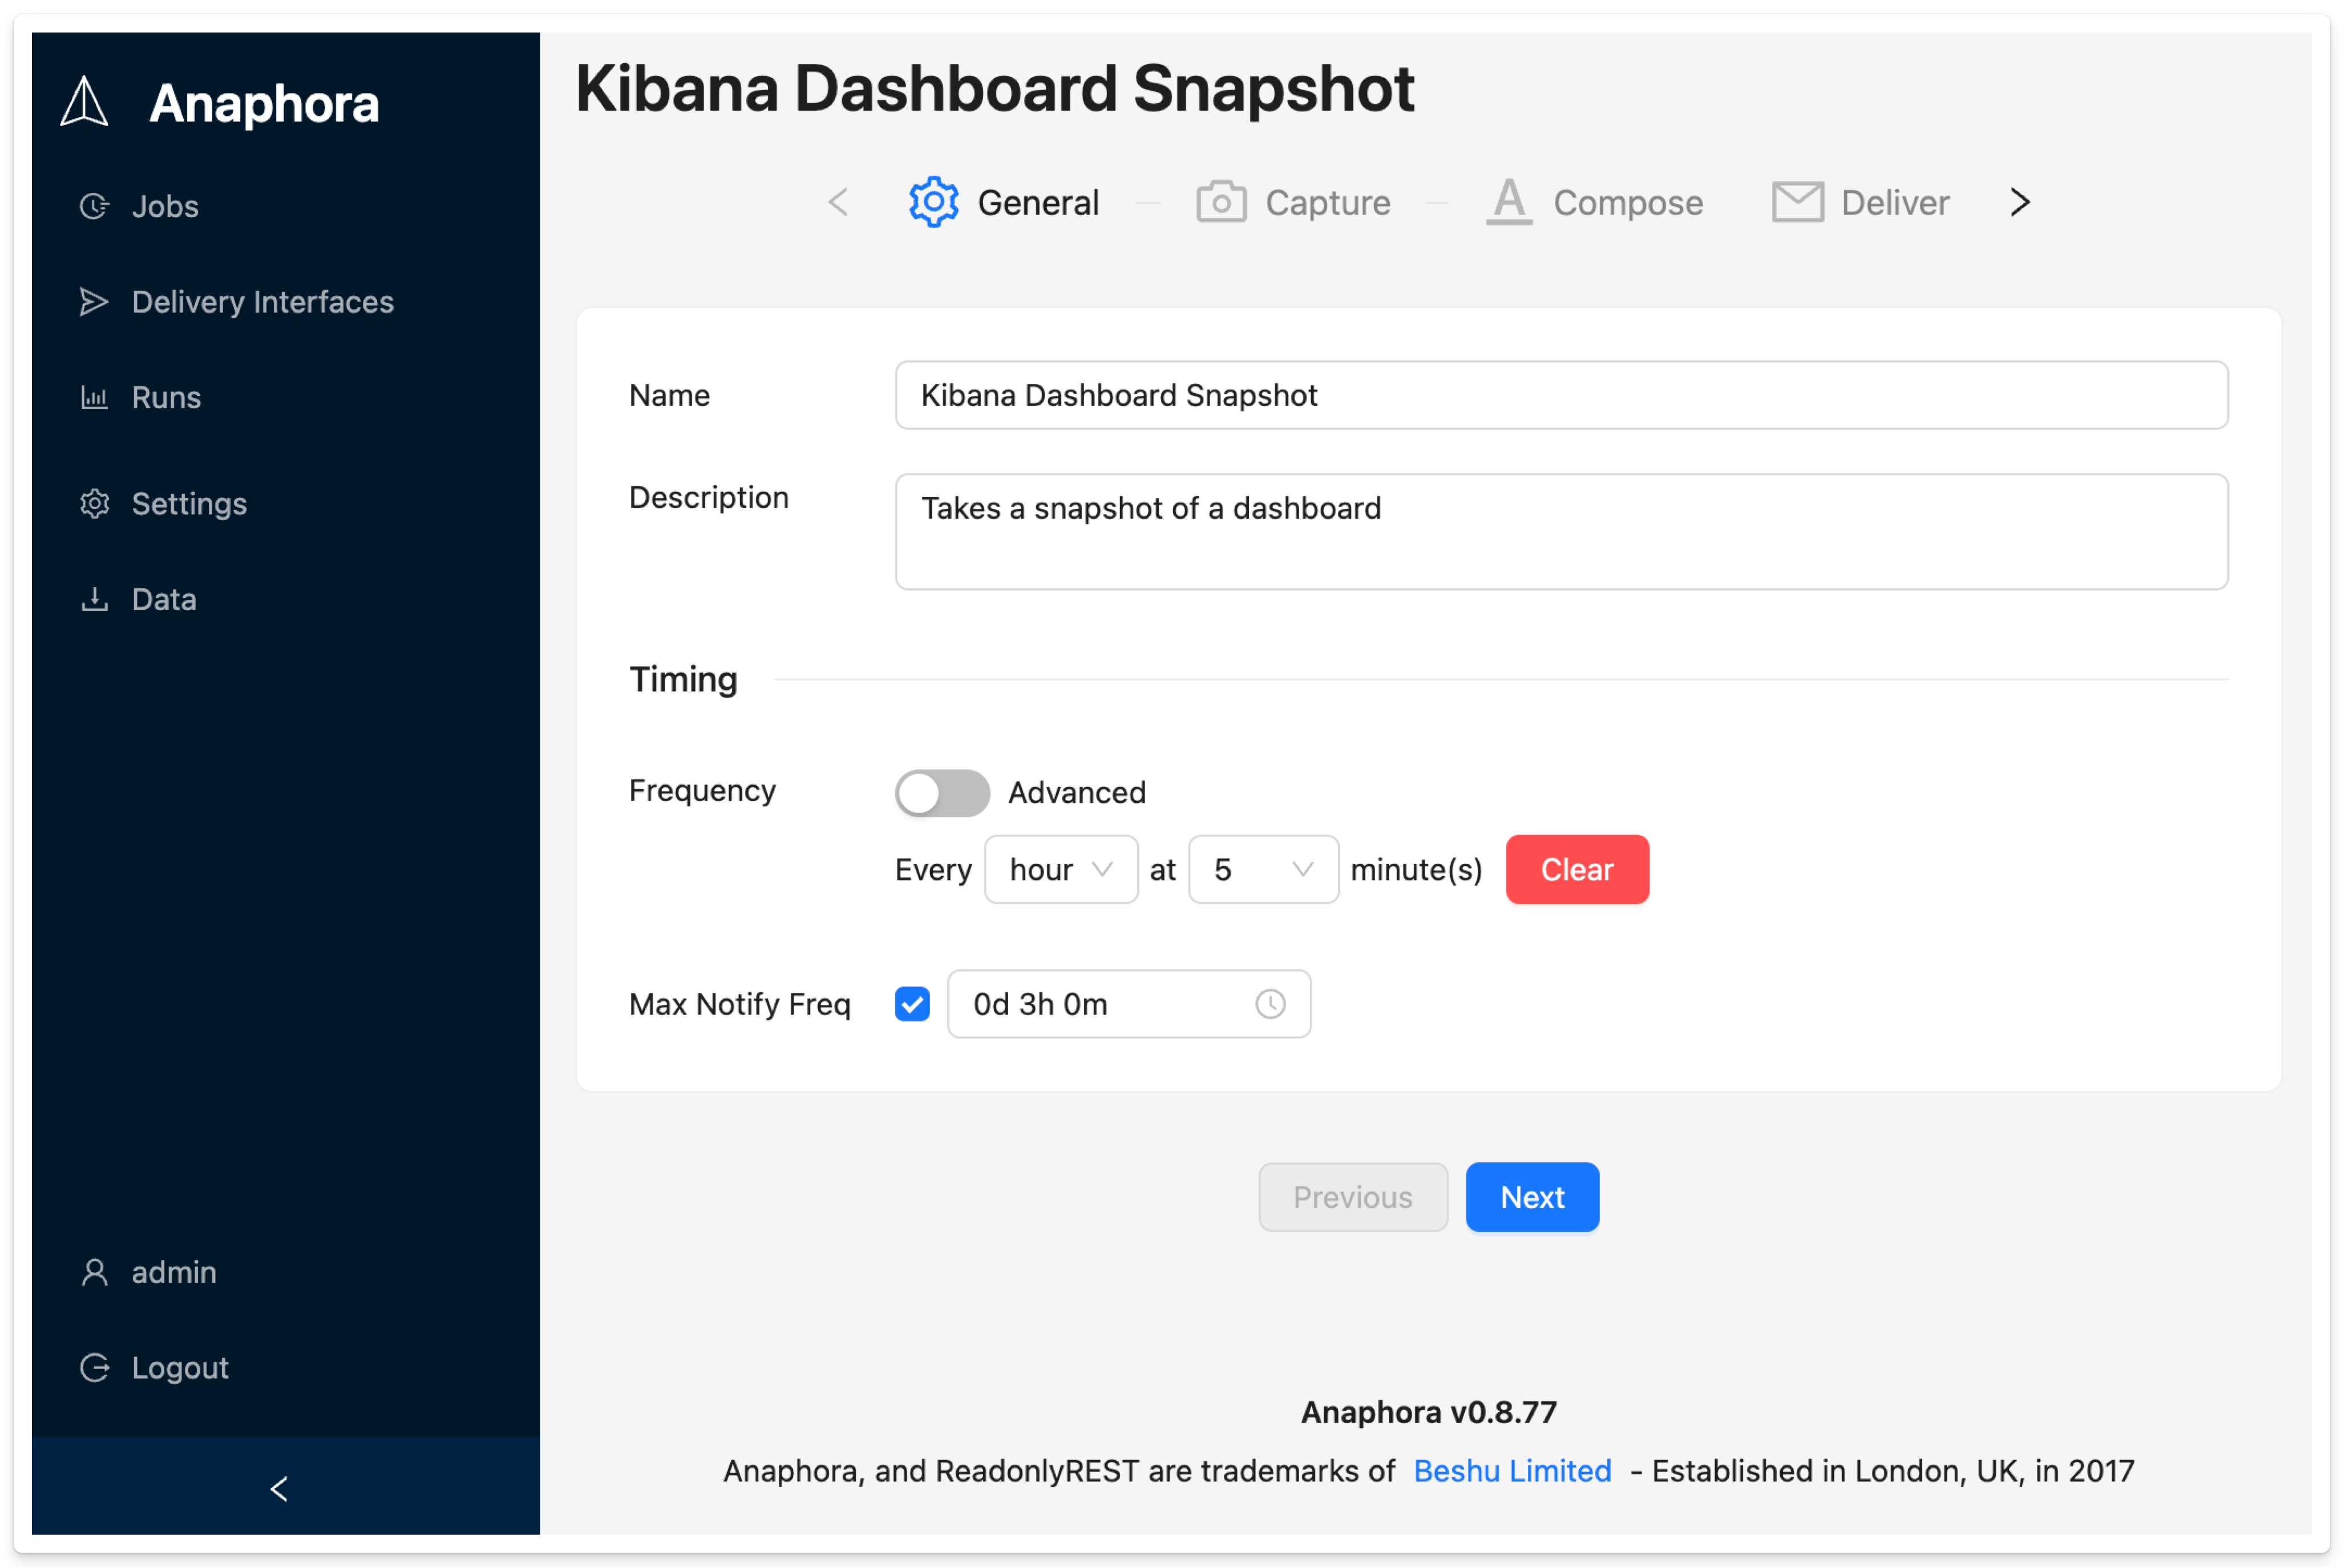Click the Anaphora logo icon
Screen dimensions: 2345x1568
84,102
